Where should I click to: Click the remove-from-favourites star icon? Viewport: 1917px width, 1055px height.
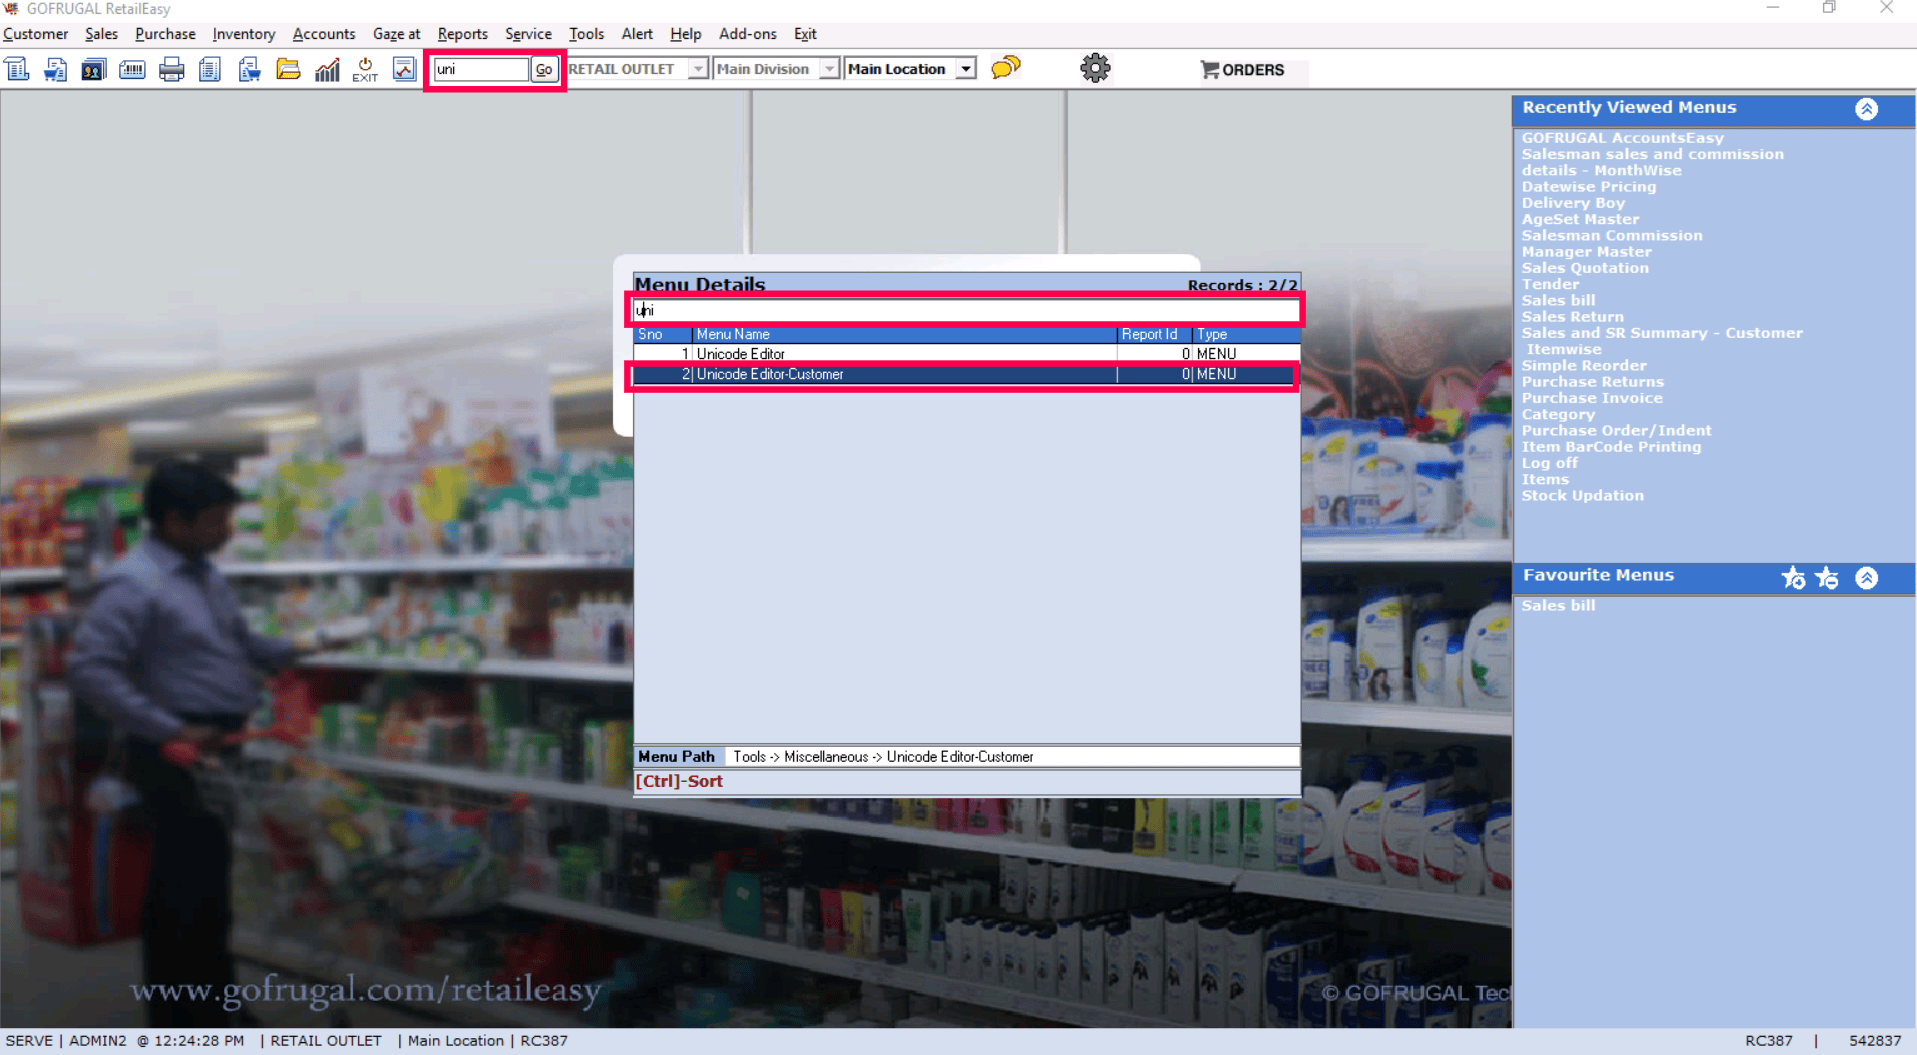(1827, 577)
